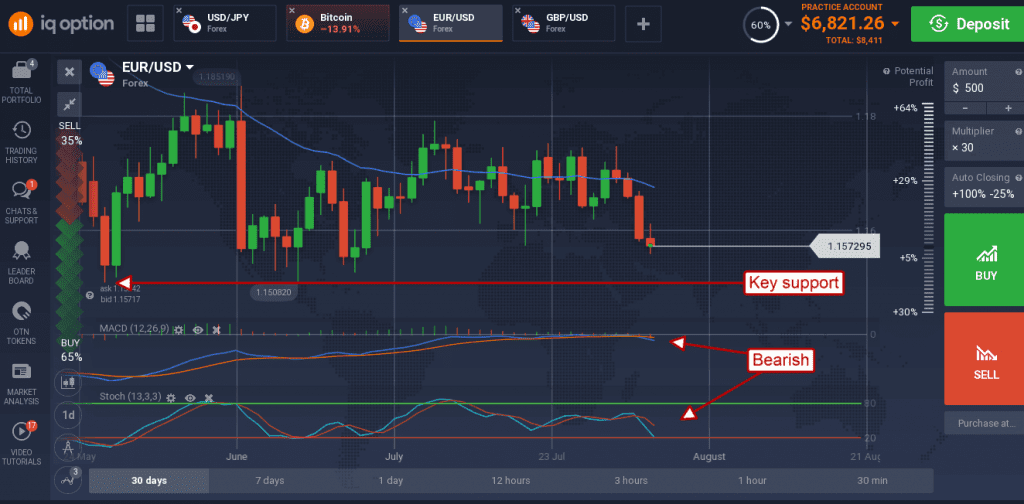Click the 60% circular progress indicator

point(760,24)
